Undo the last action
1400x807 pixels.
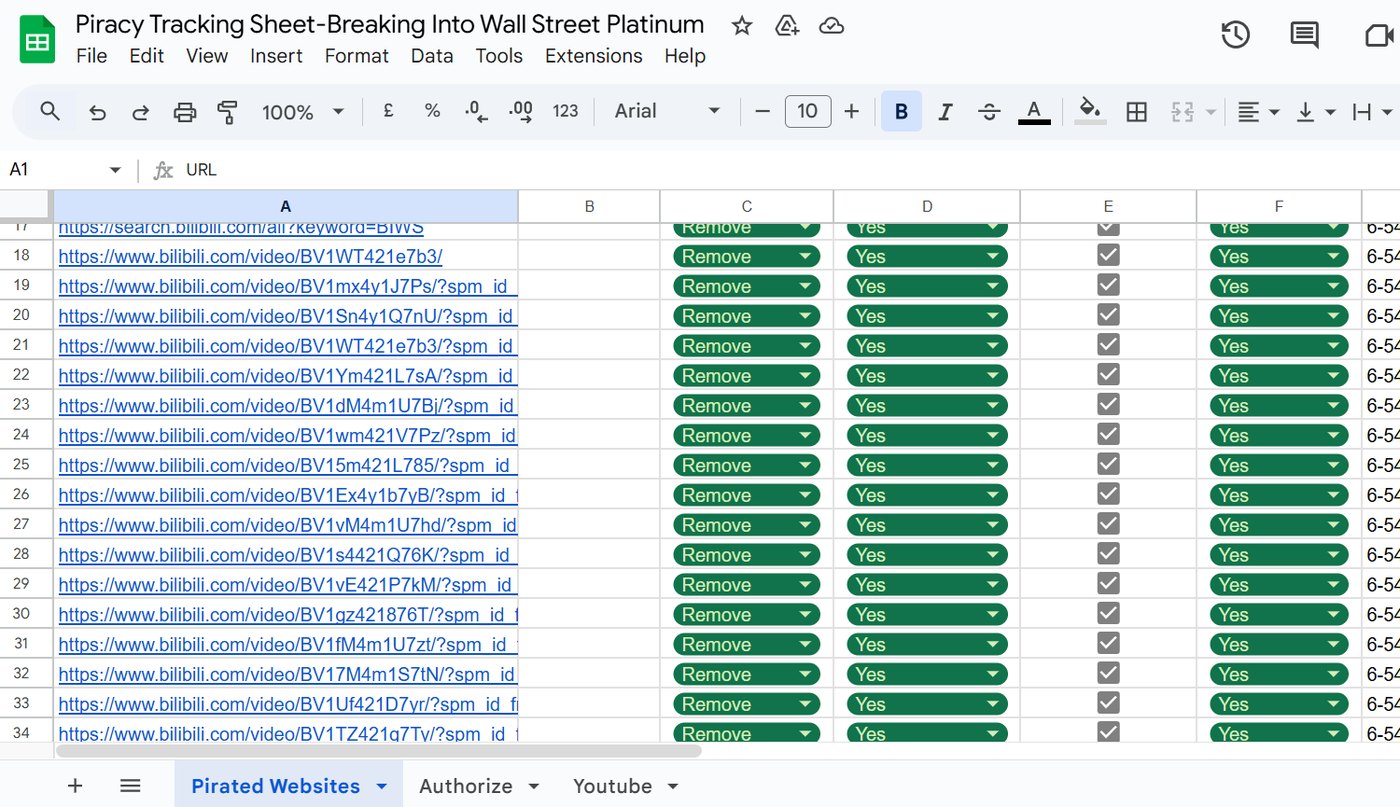(x=97, y=112)
